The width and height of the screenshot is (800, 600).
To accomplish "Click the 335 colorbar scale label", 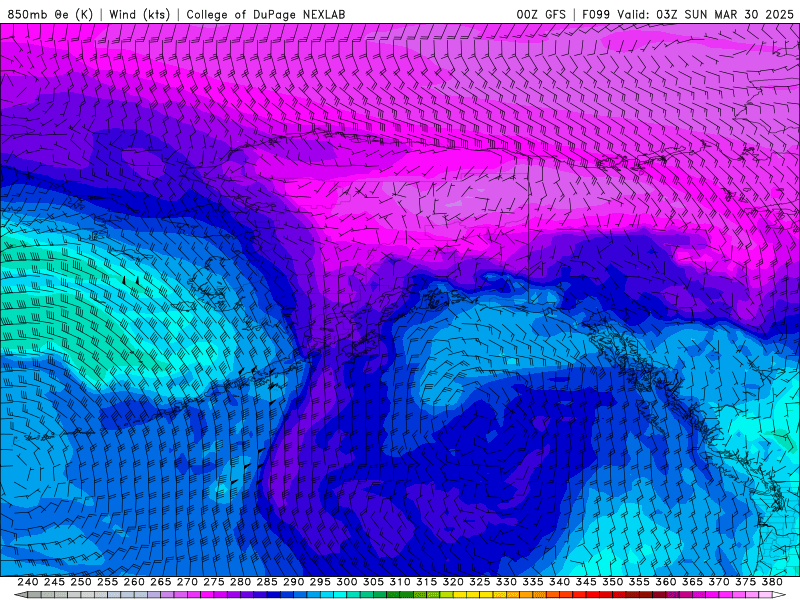I will (533, 582).
